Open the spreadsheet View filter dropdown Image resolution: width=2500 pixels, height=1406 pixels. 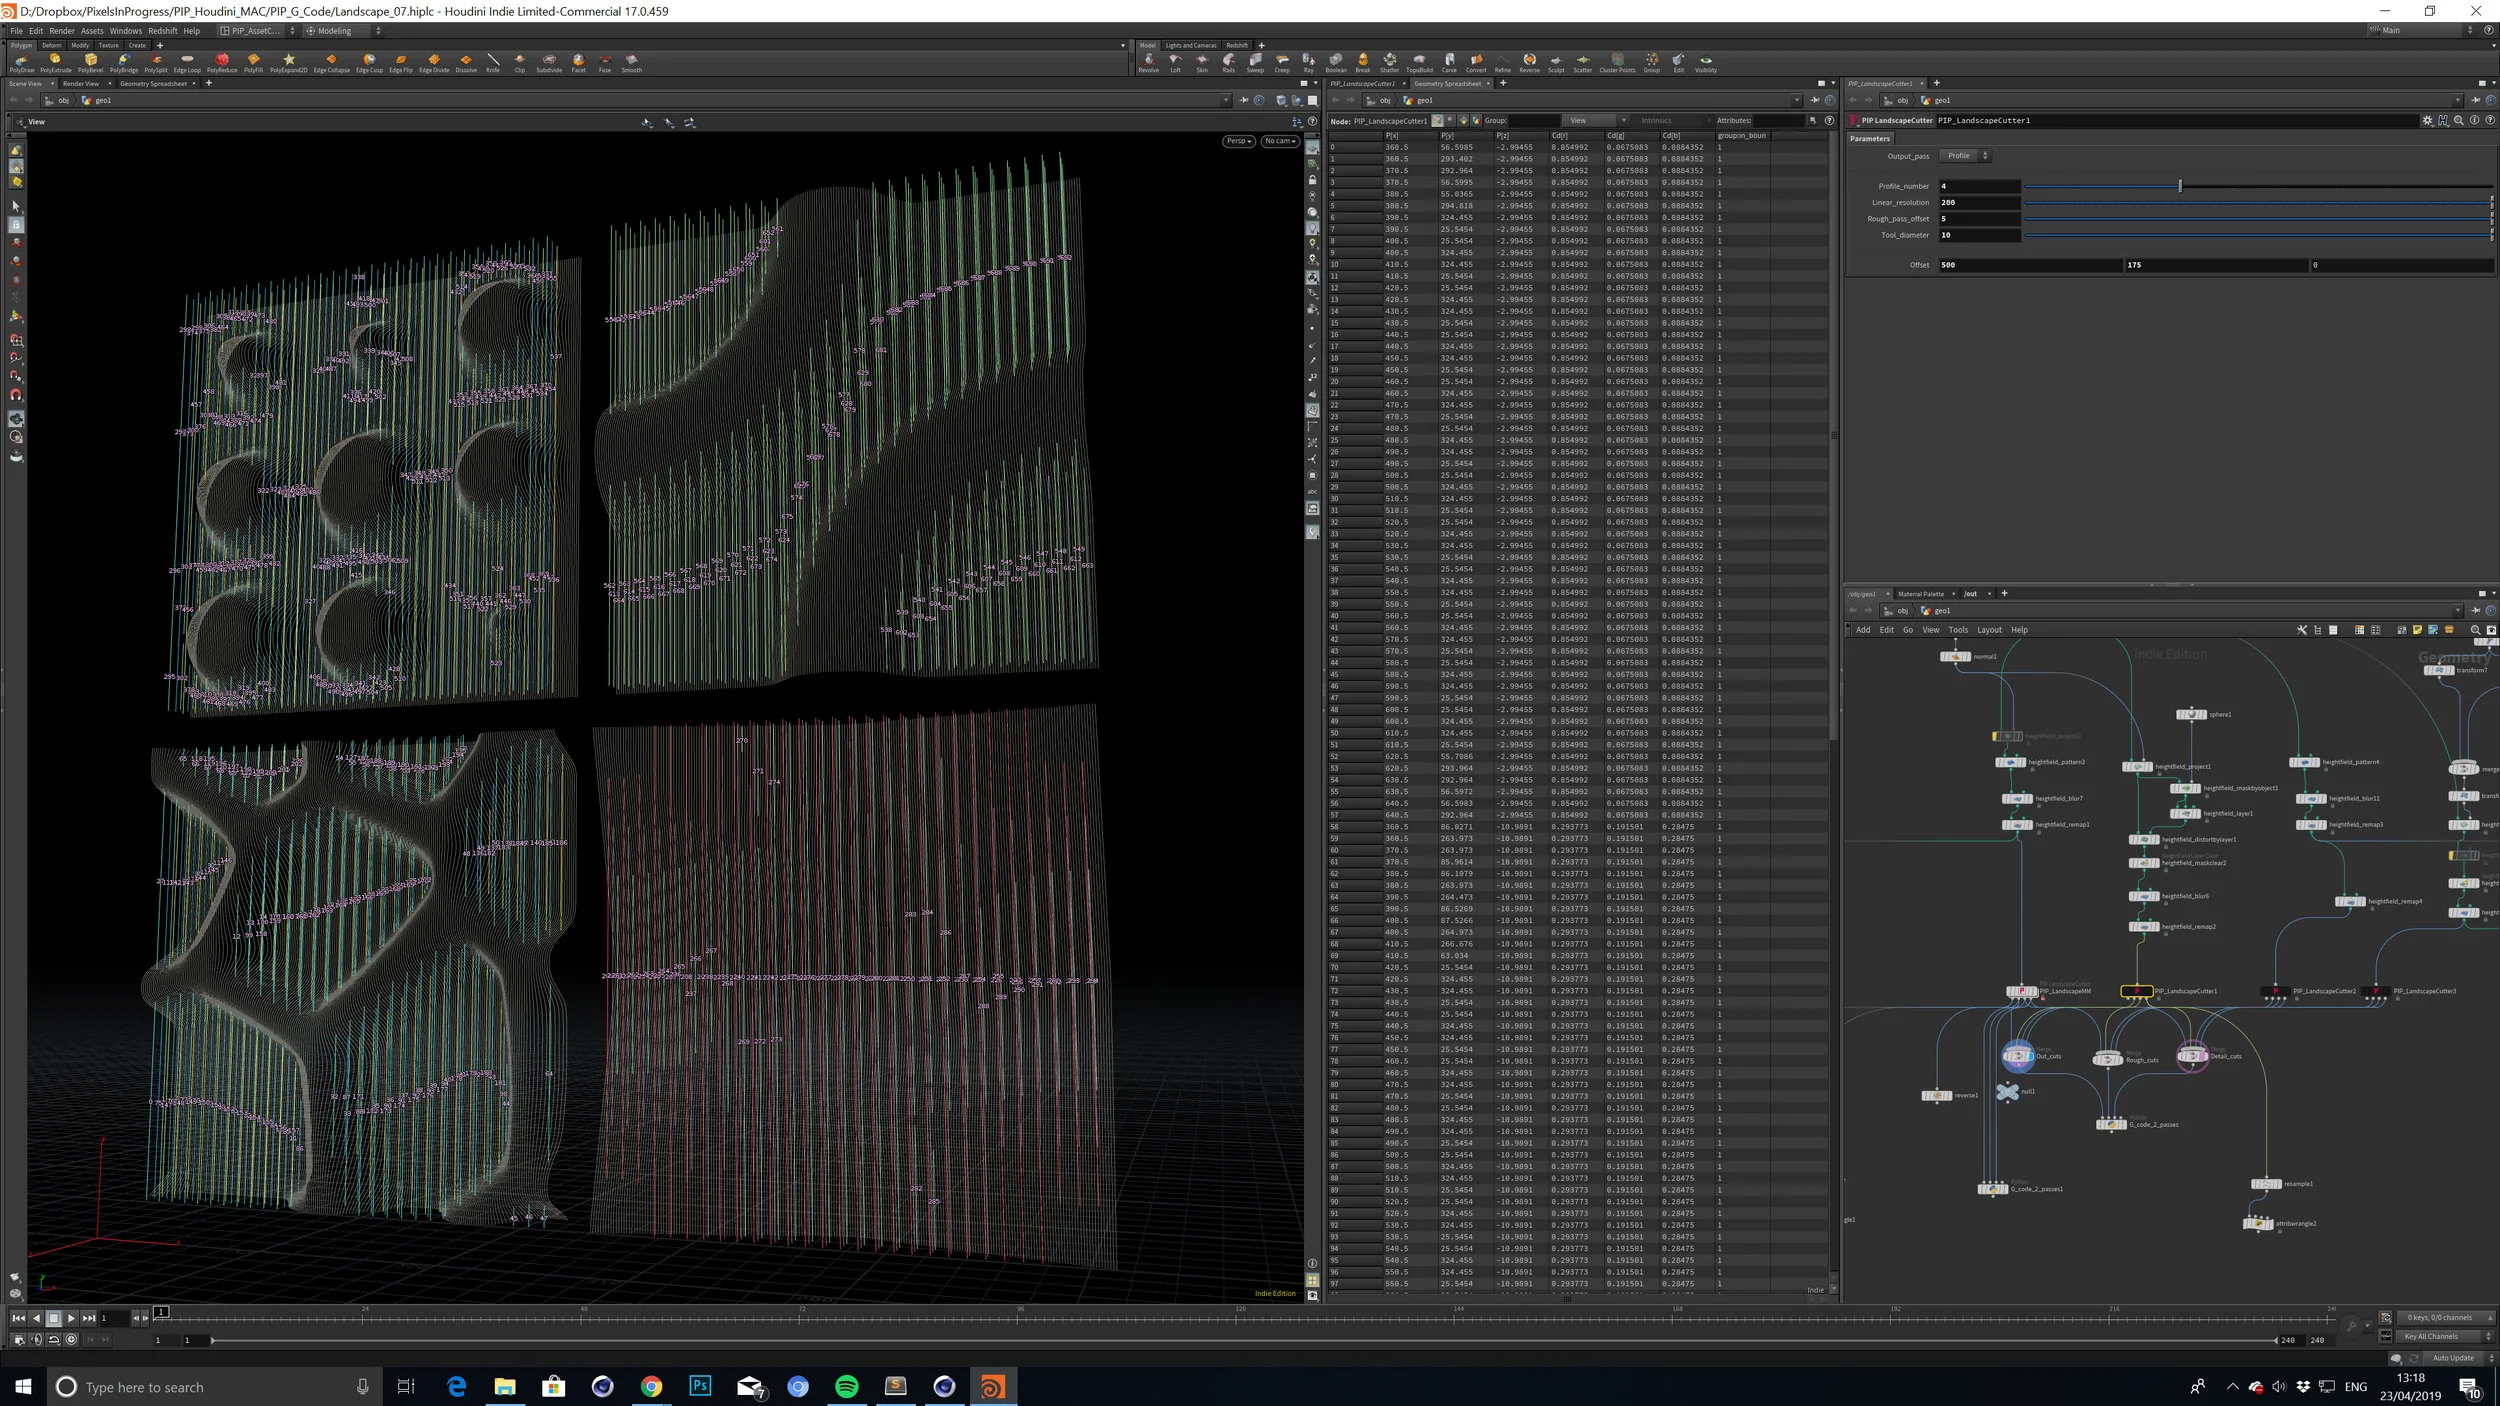[1596, 120]
